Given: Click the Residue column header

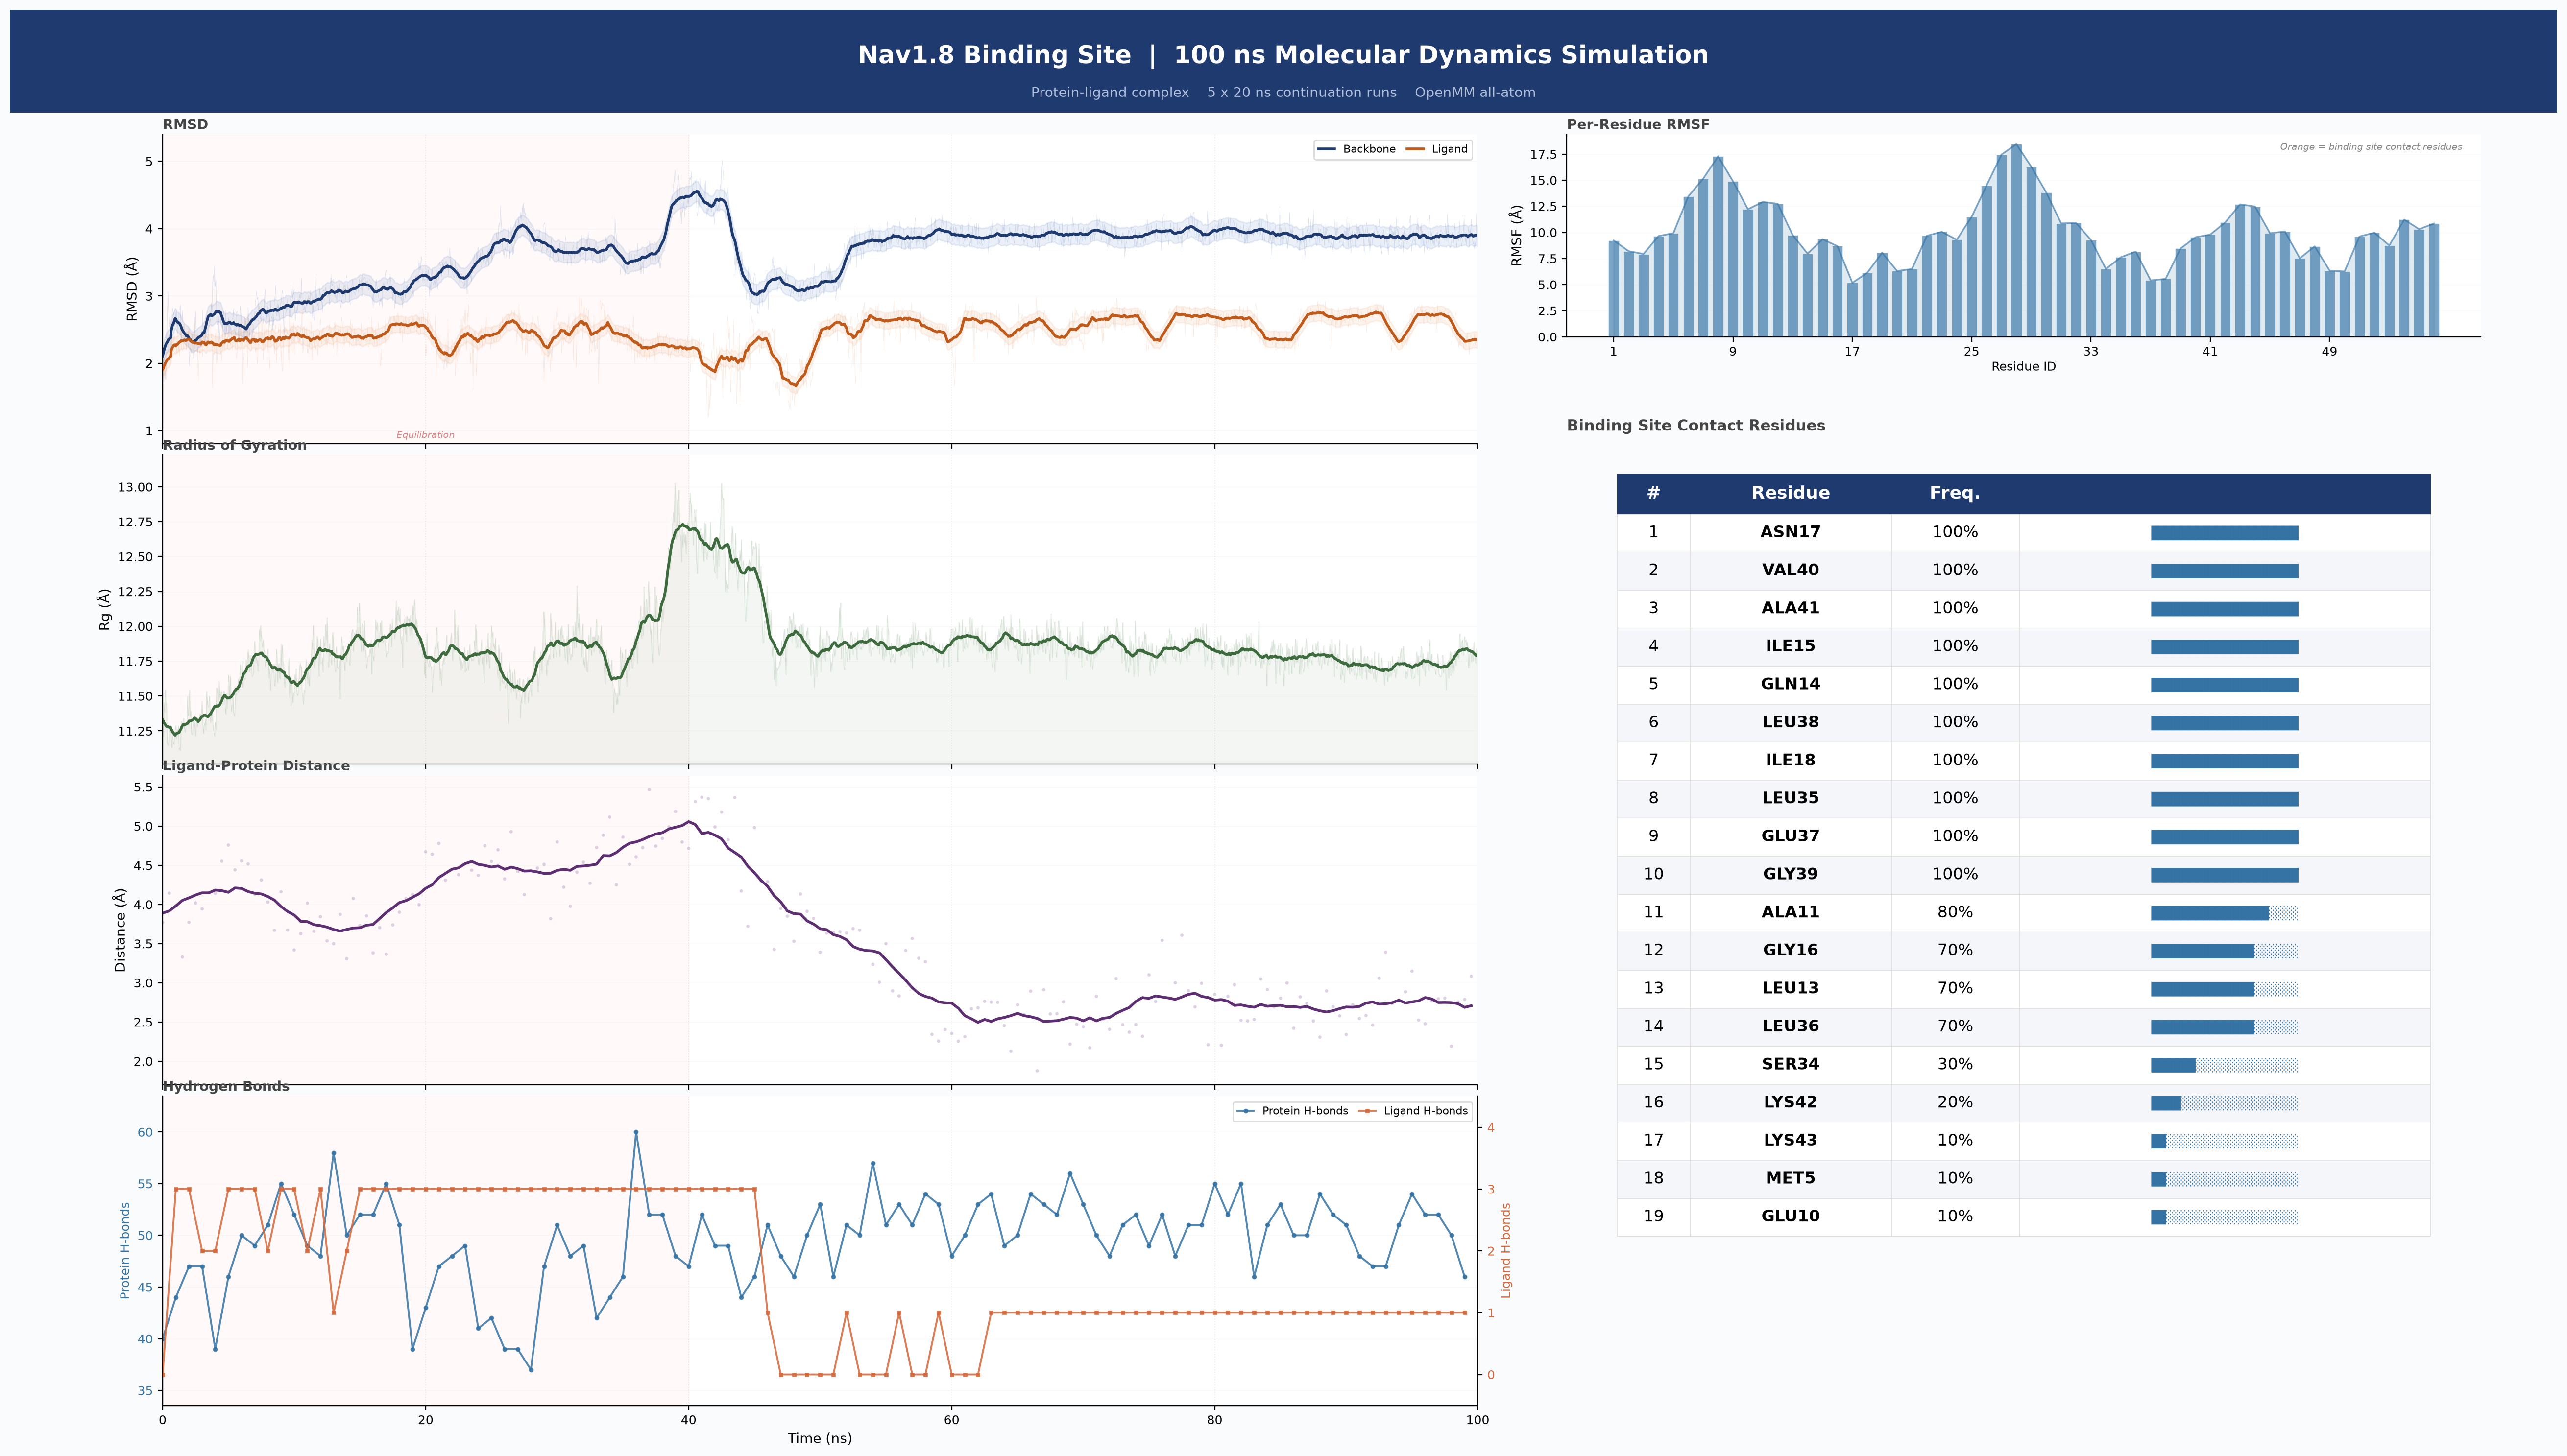Looking at the screenshot, I should [x=1790, y=493].
